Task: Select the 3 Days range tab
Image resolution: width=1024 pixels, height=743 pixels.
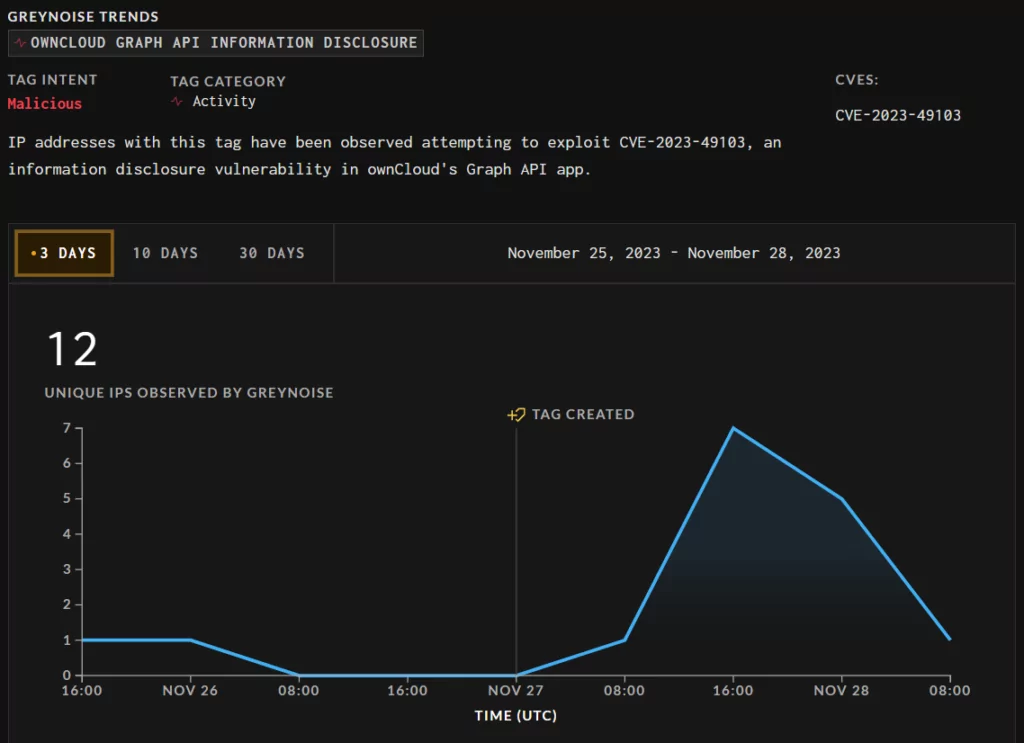Action: click(x=64, y=253)
